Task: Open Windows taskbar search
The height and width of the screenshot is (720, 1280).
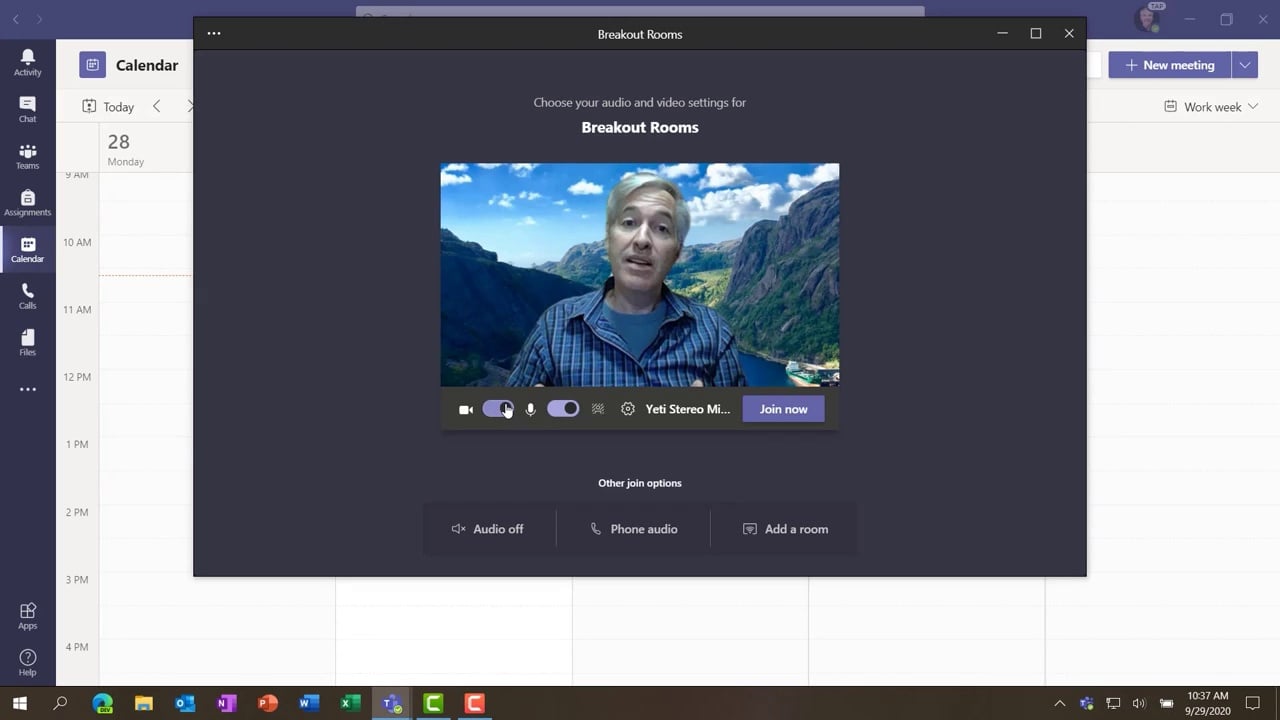Action: (x=60, y=703)
